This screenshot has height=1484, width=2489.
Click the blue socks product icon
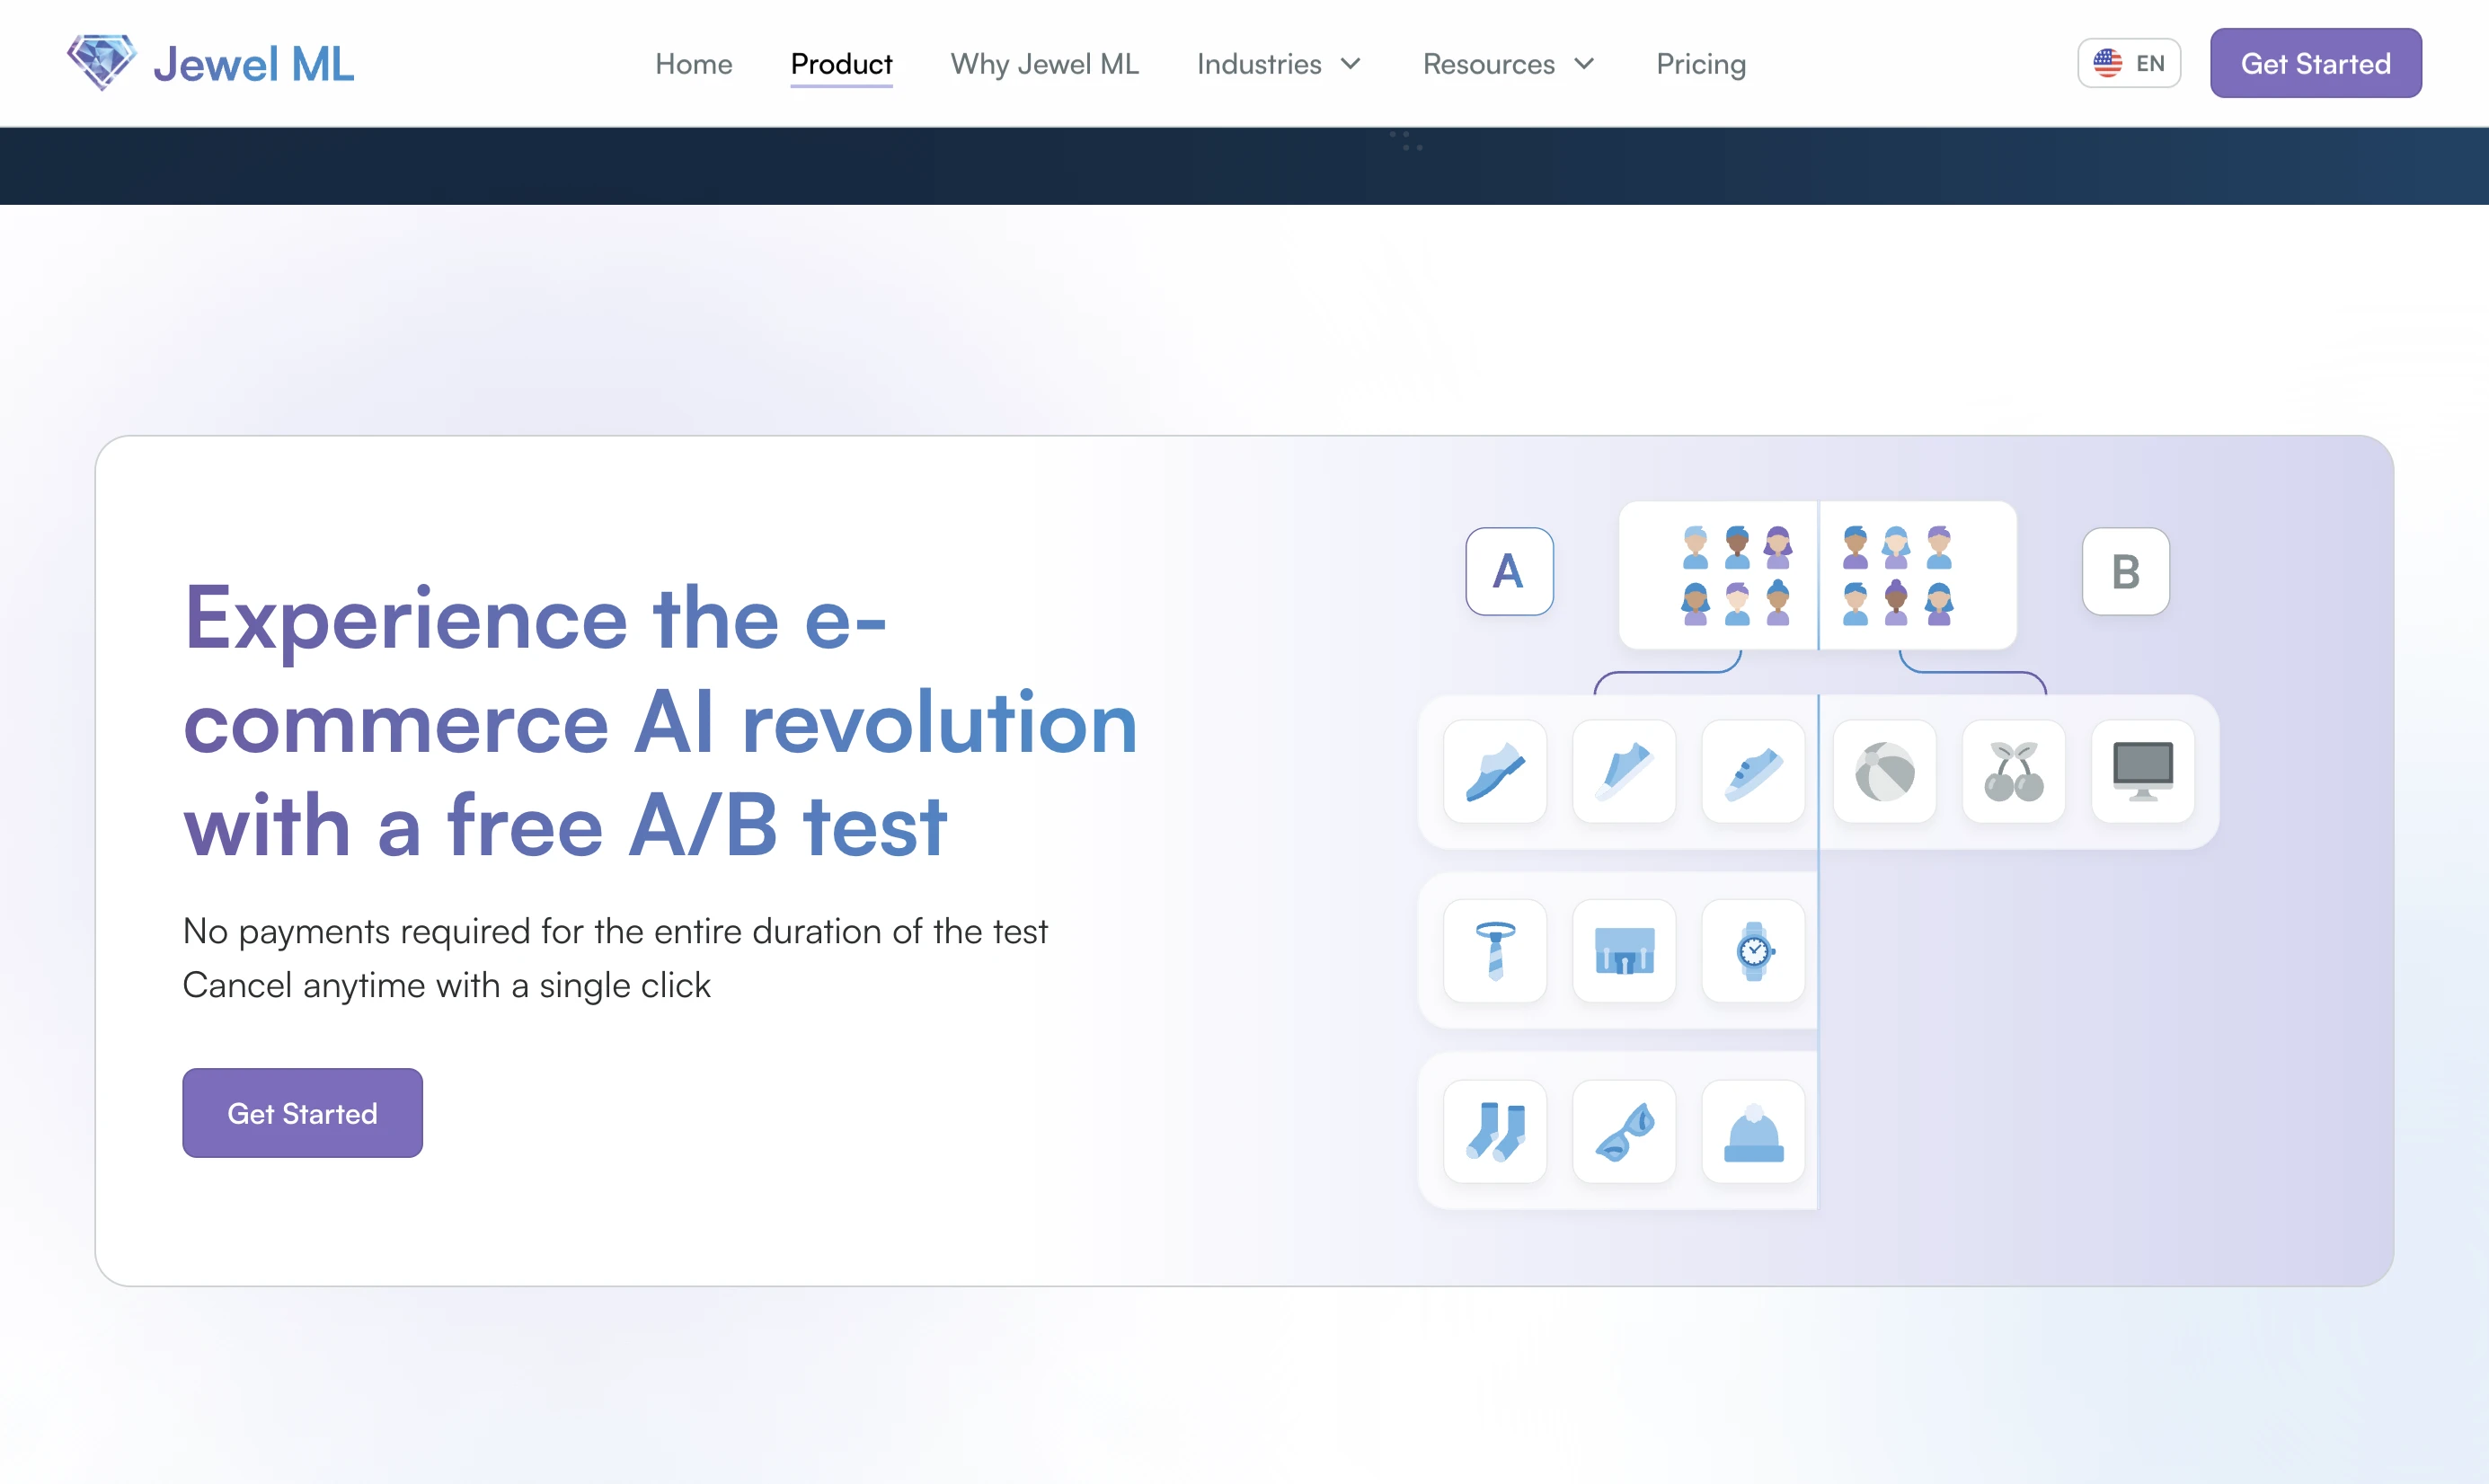pyautogui.click(x=1495, y=1131)
